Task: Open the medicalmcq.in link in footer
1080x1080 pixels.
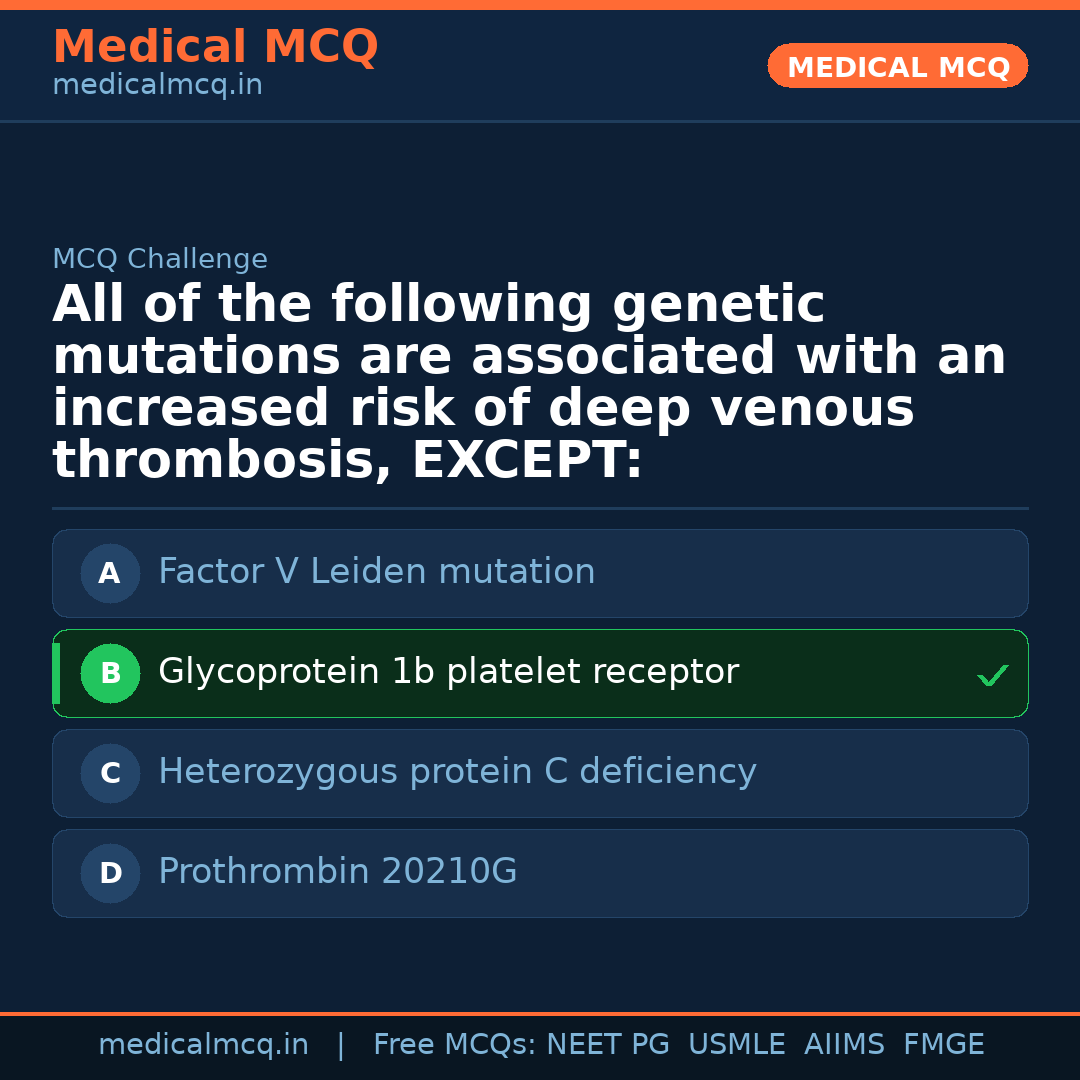Action: 203,1045
